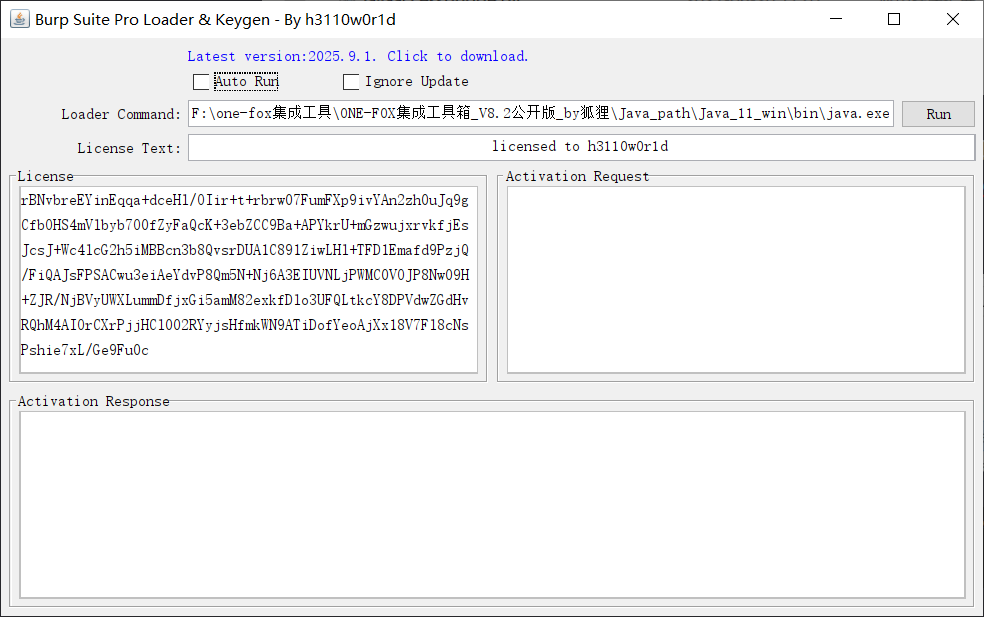Focus the Loader Command input field
984x617 pixels.
[x=541, y=114]
